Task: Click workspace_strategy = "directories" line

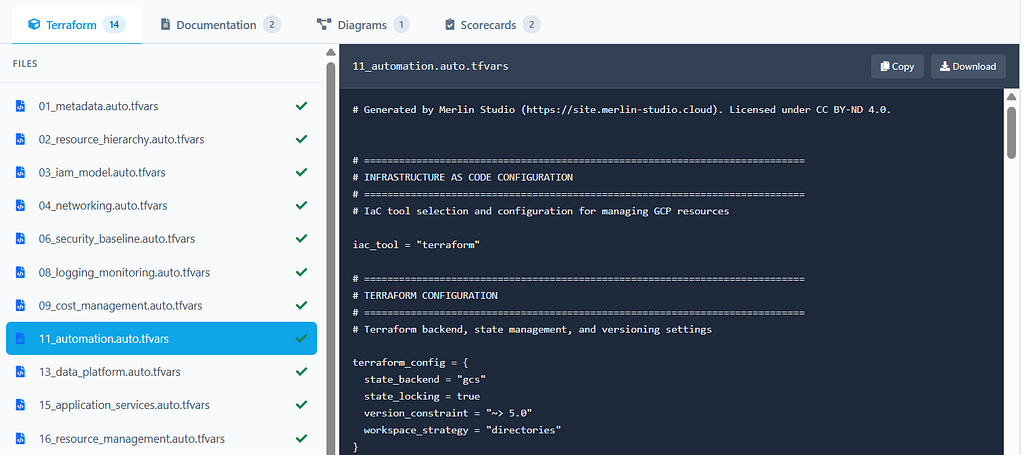Action: (x=462, y=430)
